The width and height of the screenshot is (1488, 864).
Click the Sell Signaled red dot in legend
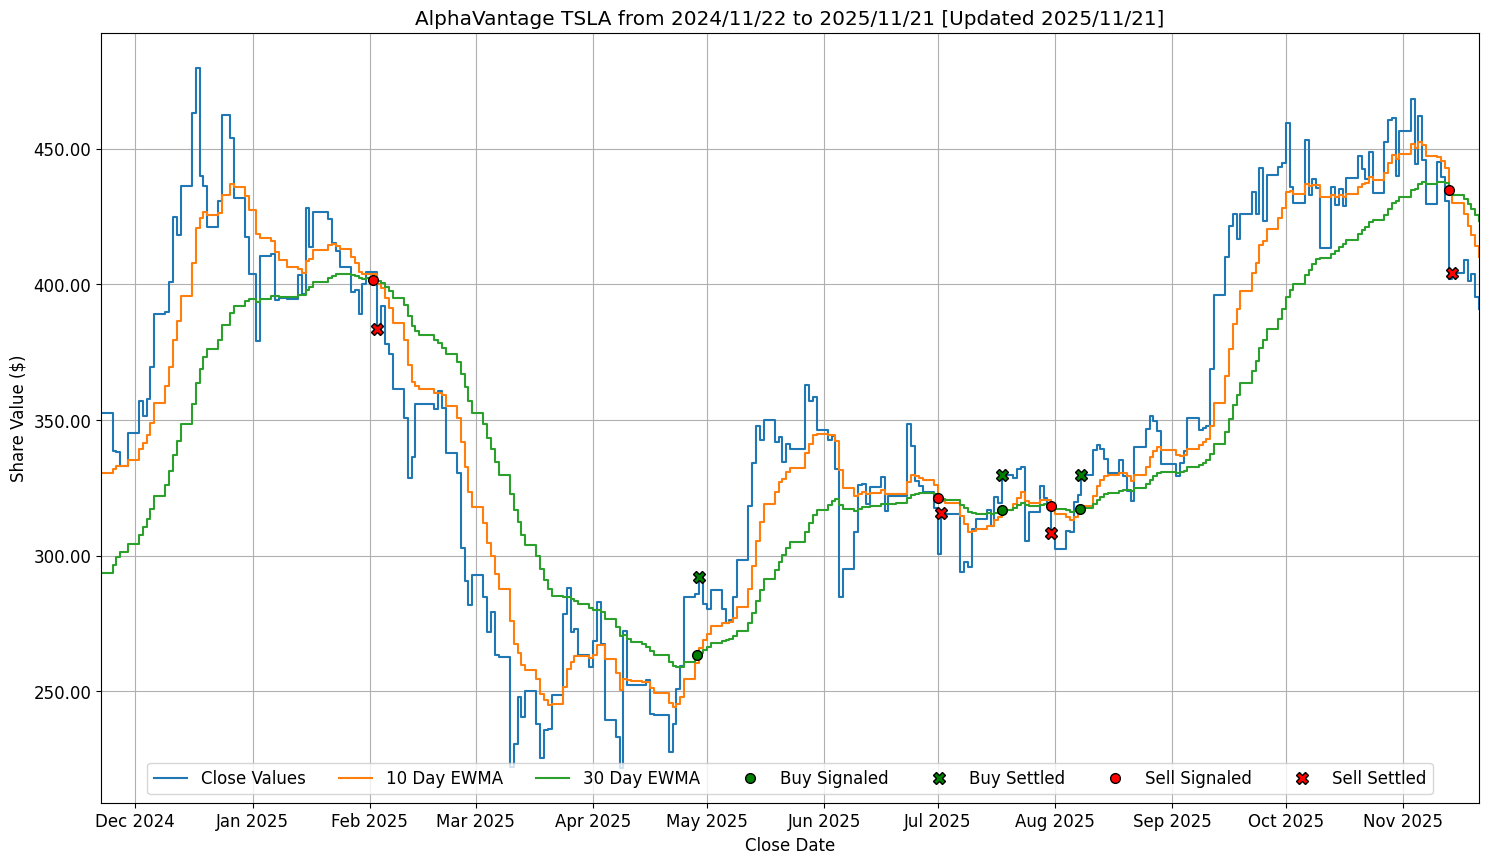click(x=1115, y=778)
